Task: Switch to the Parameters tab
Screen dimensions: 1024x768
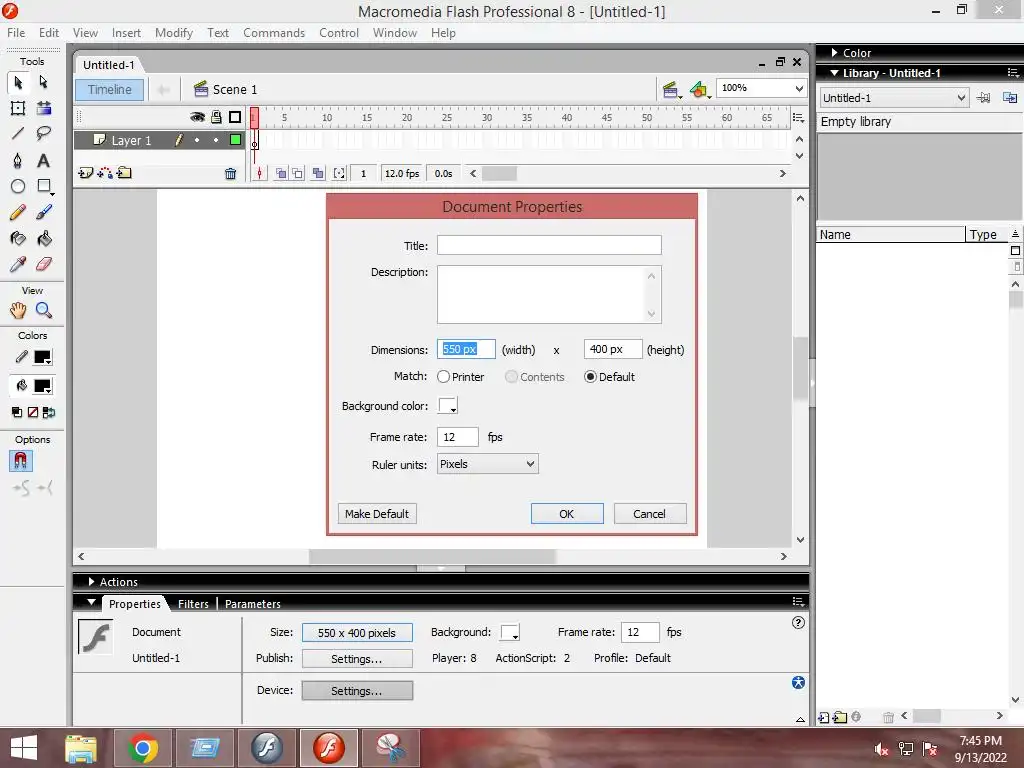Action: point(253,604)
